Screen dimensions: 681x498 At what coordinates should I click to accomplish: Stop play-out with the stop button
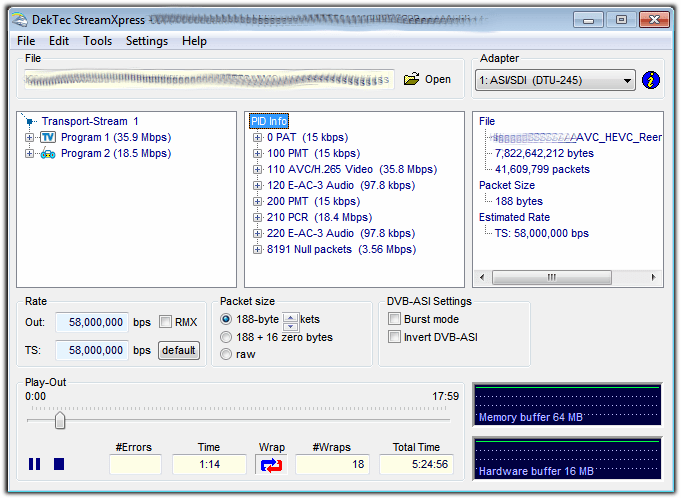tap(59, 464)
